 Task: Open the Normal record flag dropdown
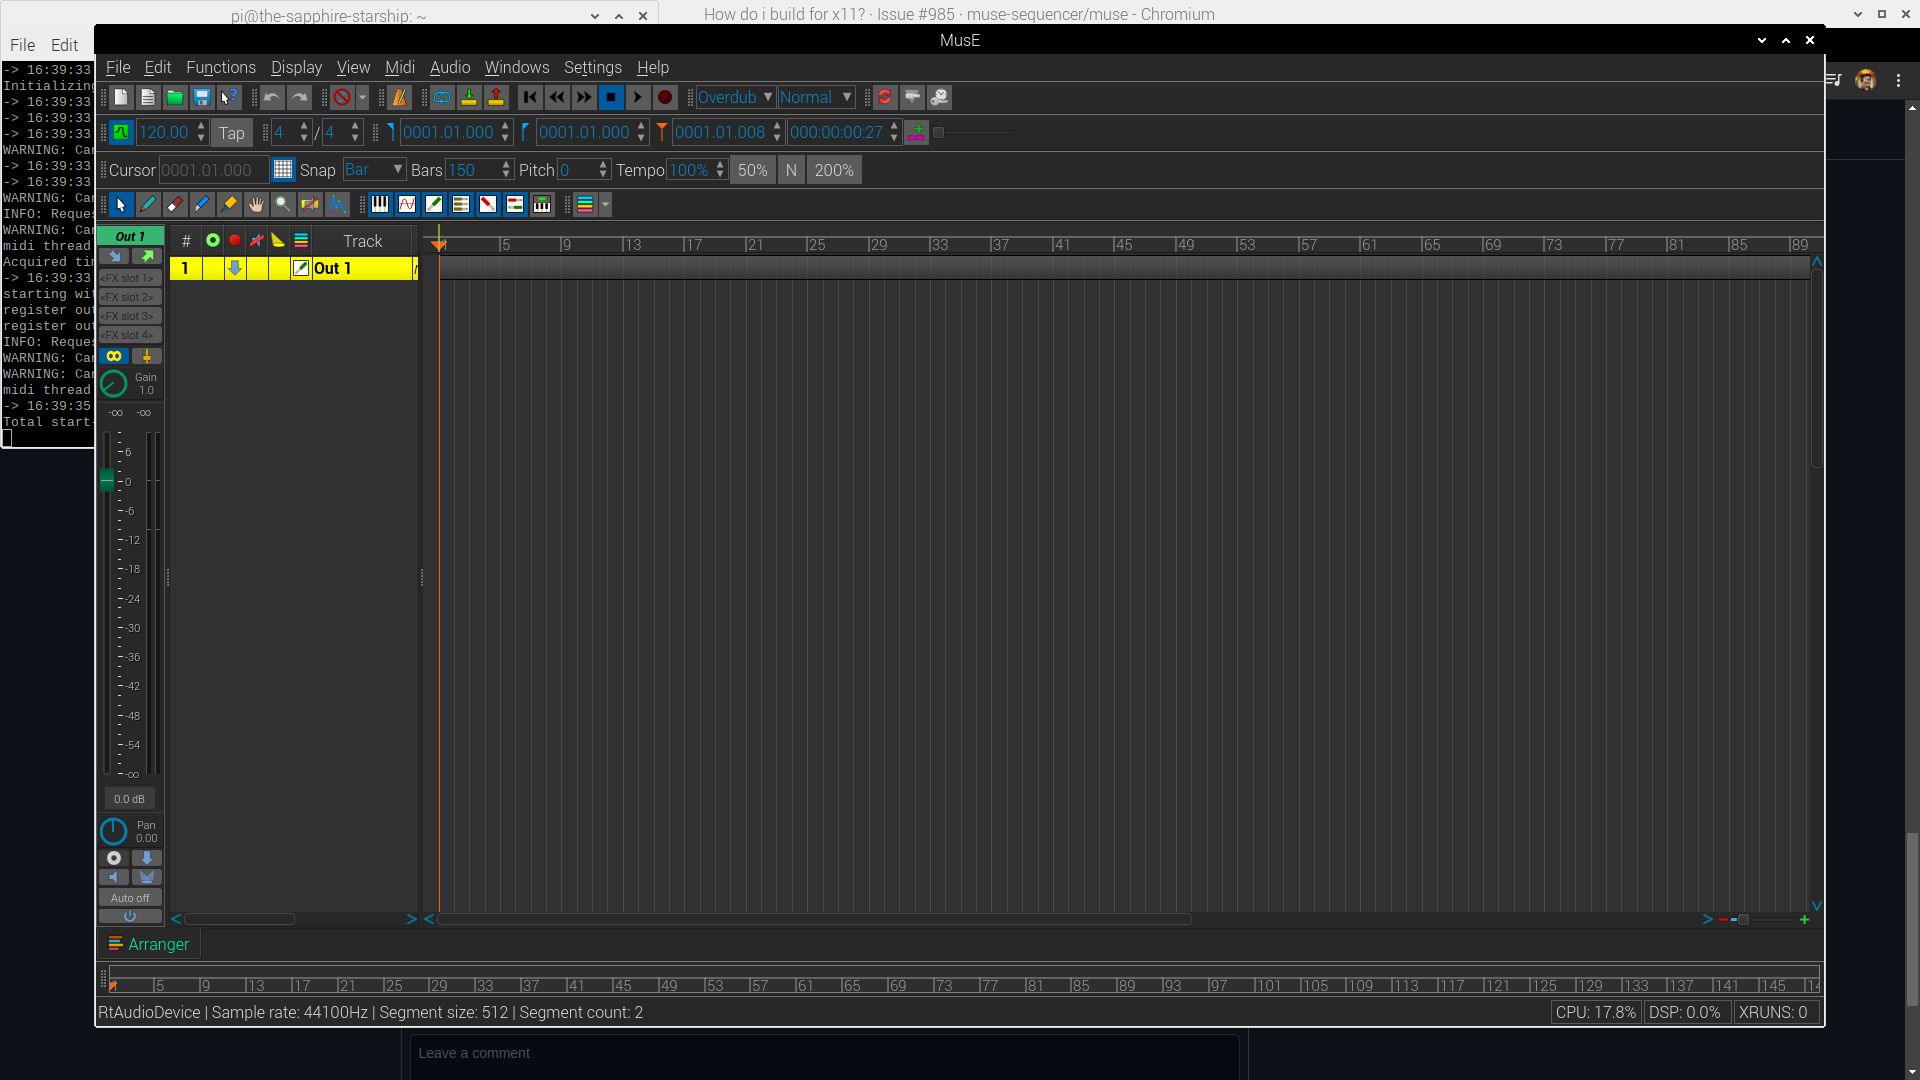[x=816, y=97]
